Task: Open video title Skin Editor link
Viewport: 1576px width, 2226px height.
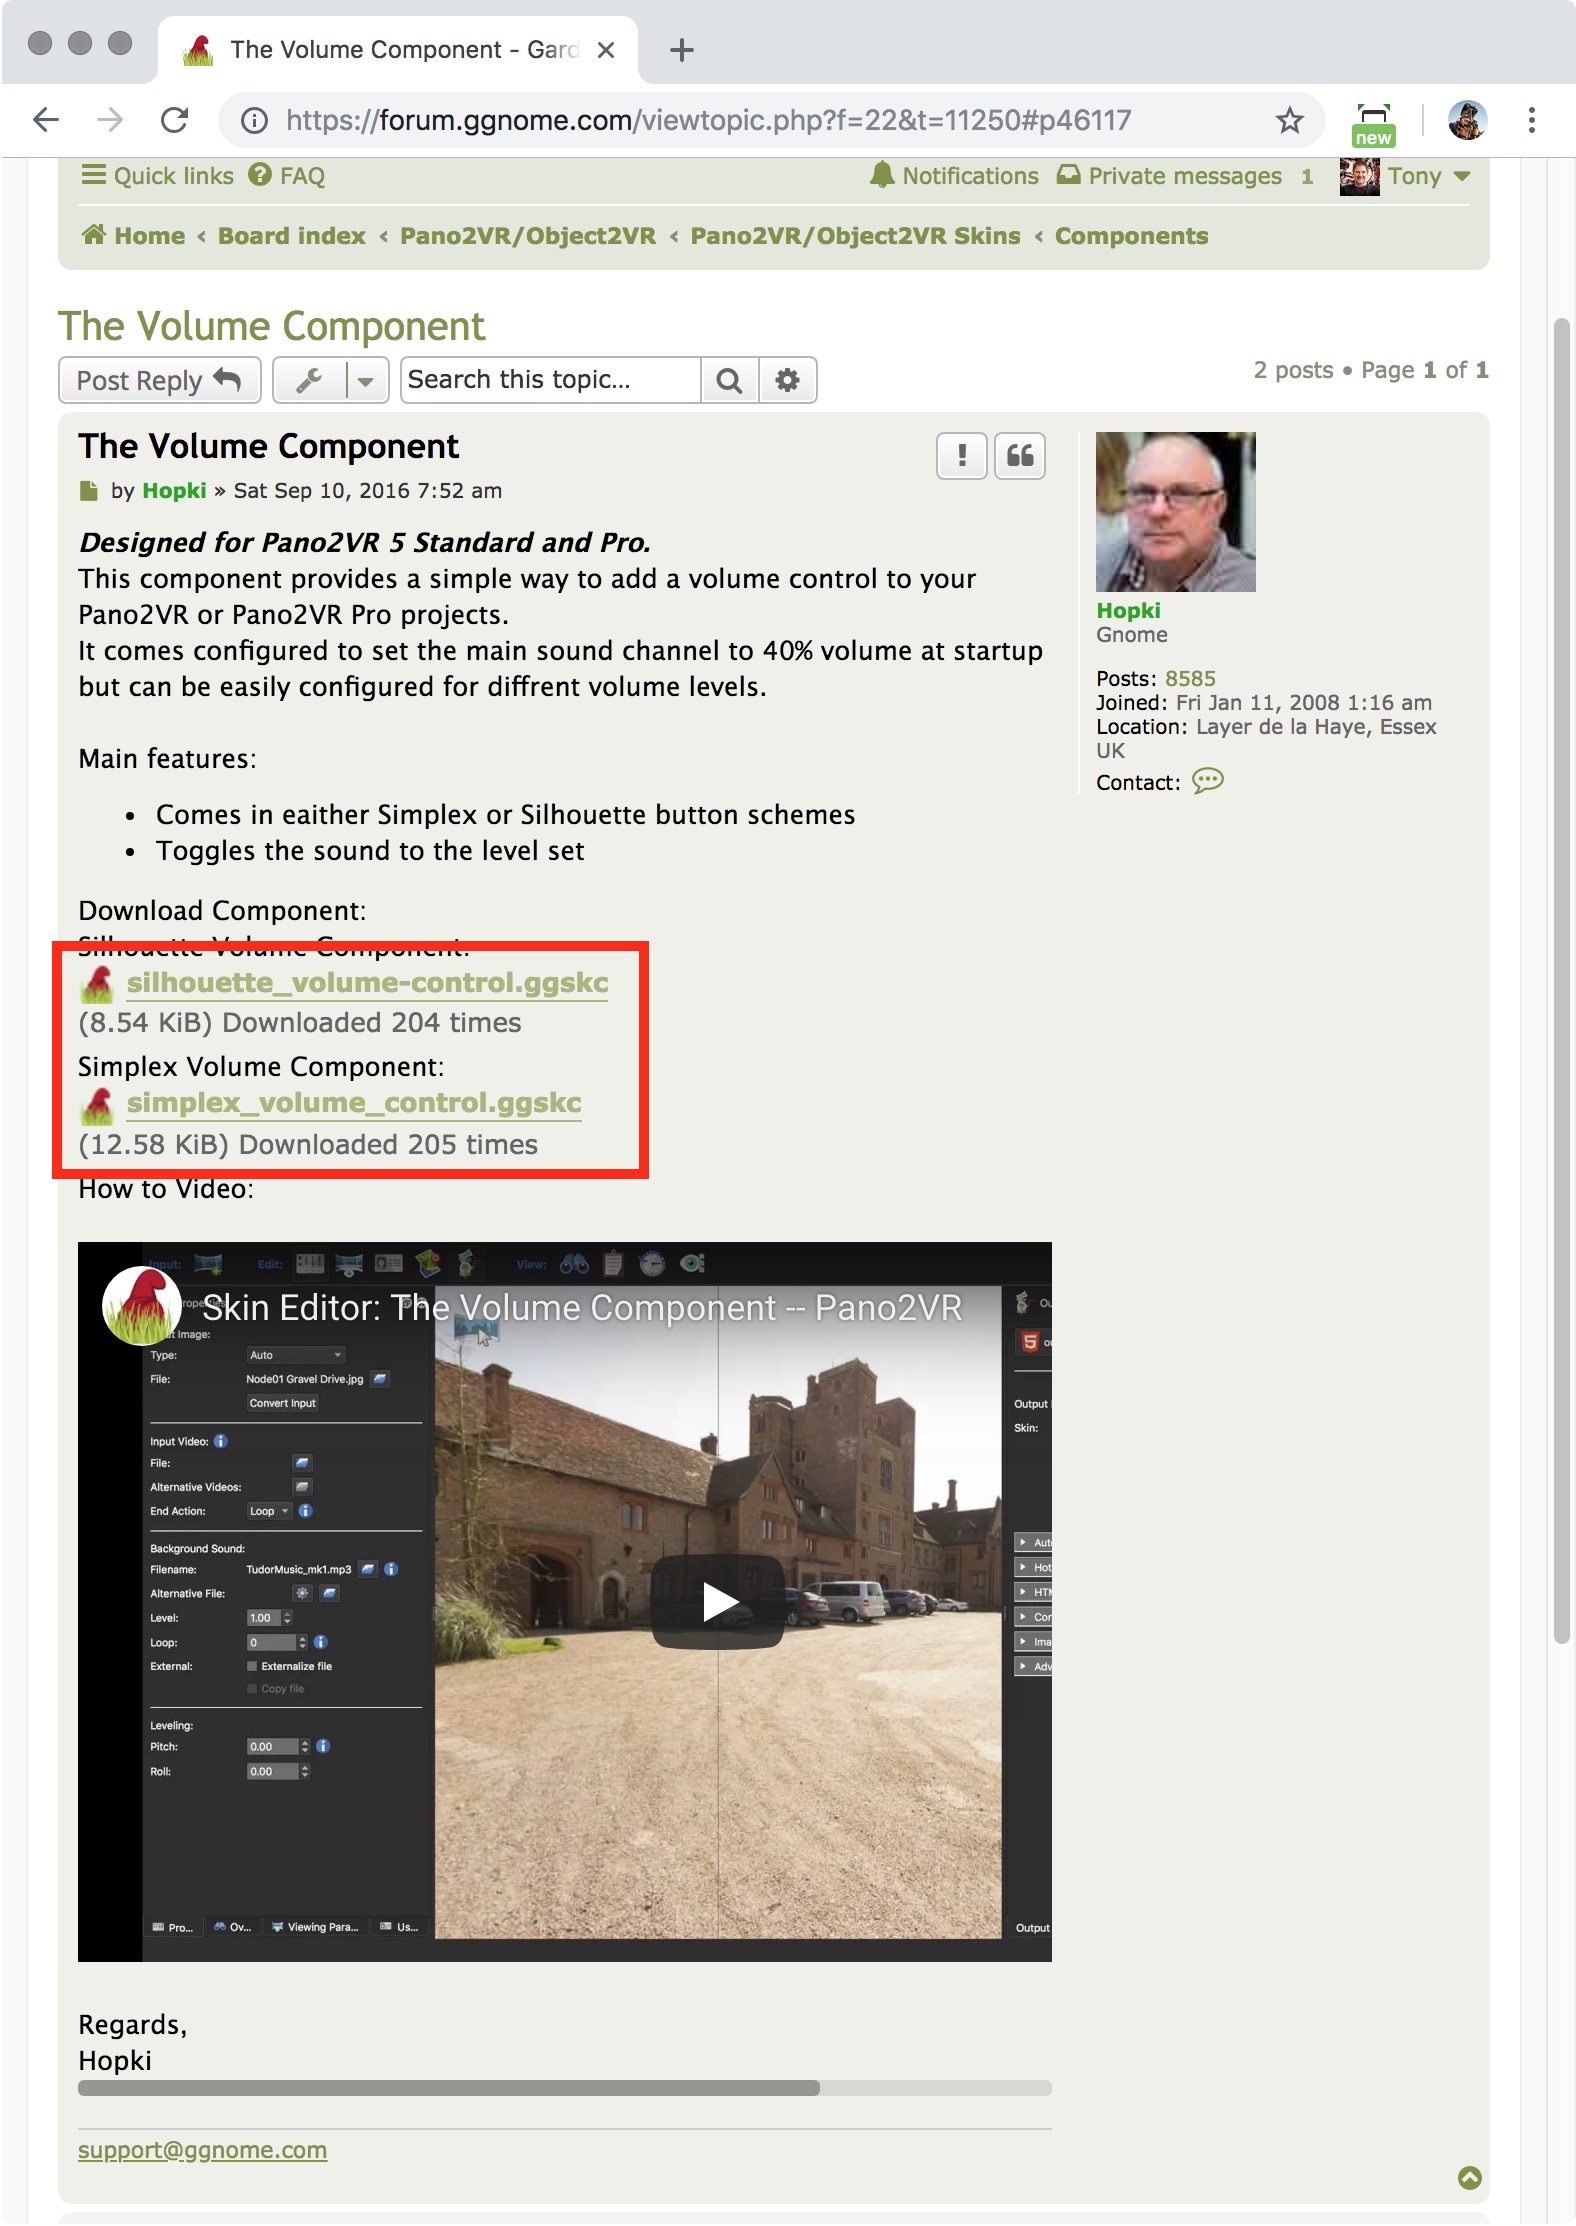Action: tap(582, 1308)
